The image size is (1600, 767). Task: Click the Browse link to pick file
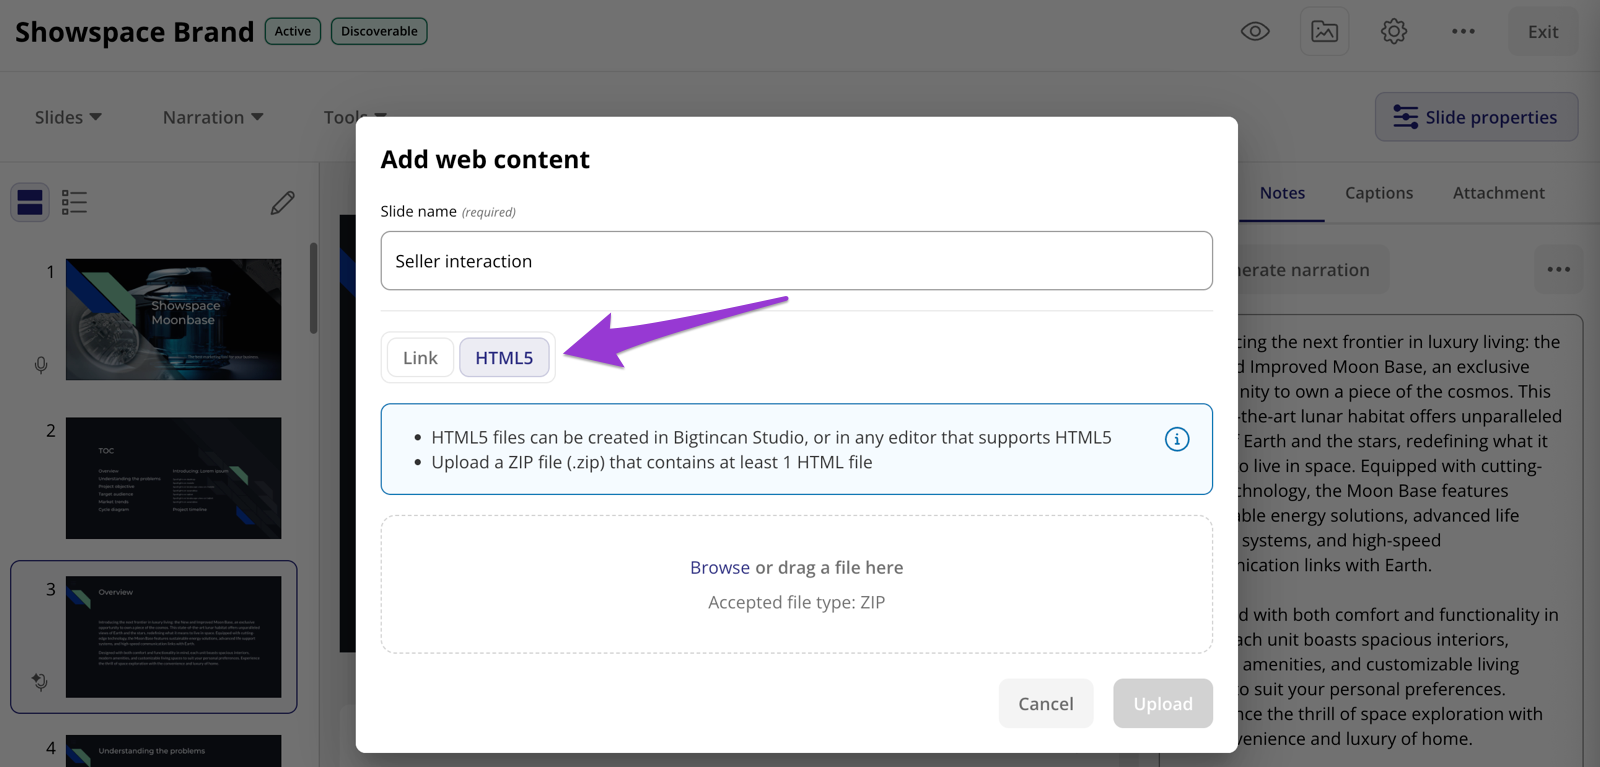[719, 567]
